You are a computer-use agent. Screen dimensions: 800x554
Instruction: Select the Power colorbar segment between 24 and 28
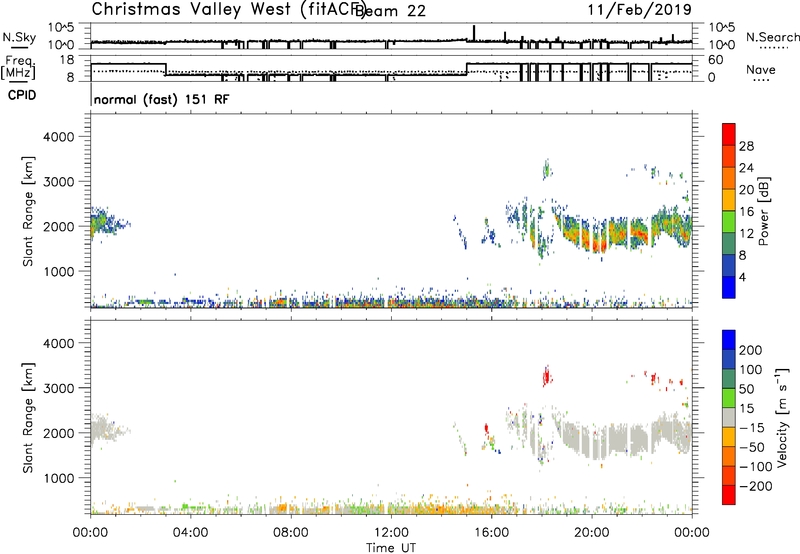click(x=729, y=156)
